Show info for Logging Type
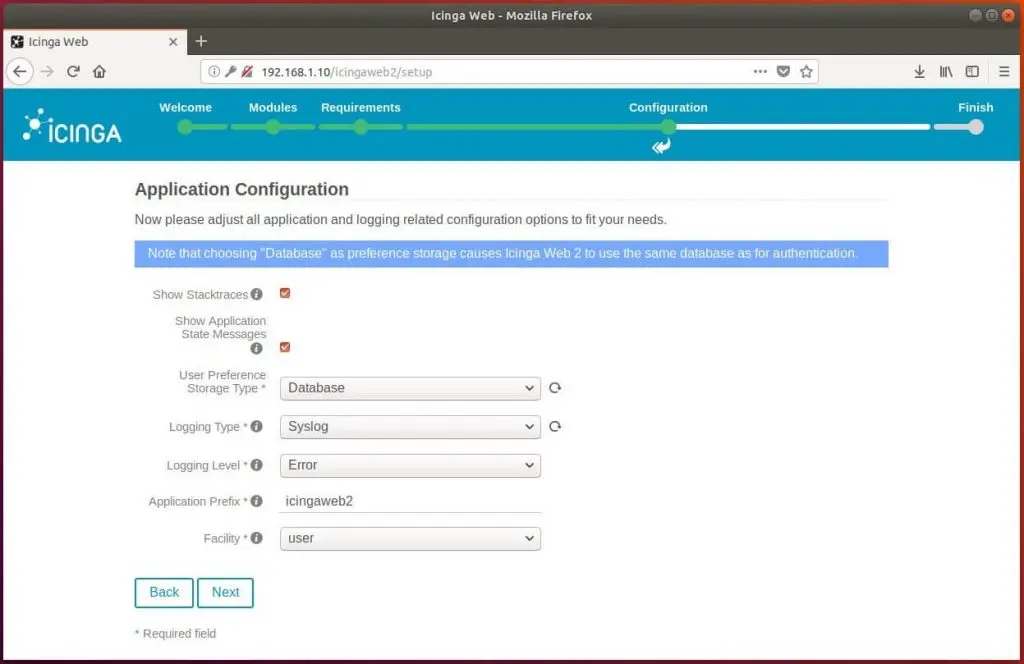 257,426
